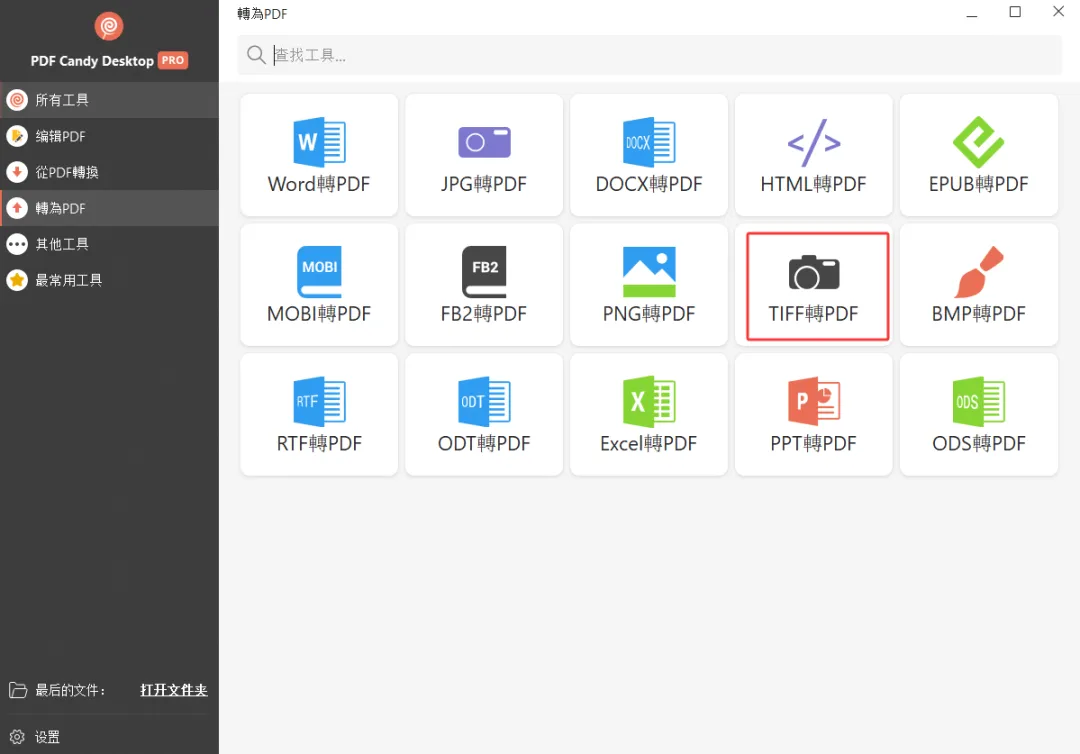Maximize the application window

pyautogui.click(x=1015, y=12)
